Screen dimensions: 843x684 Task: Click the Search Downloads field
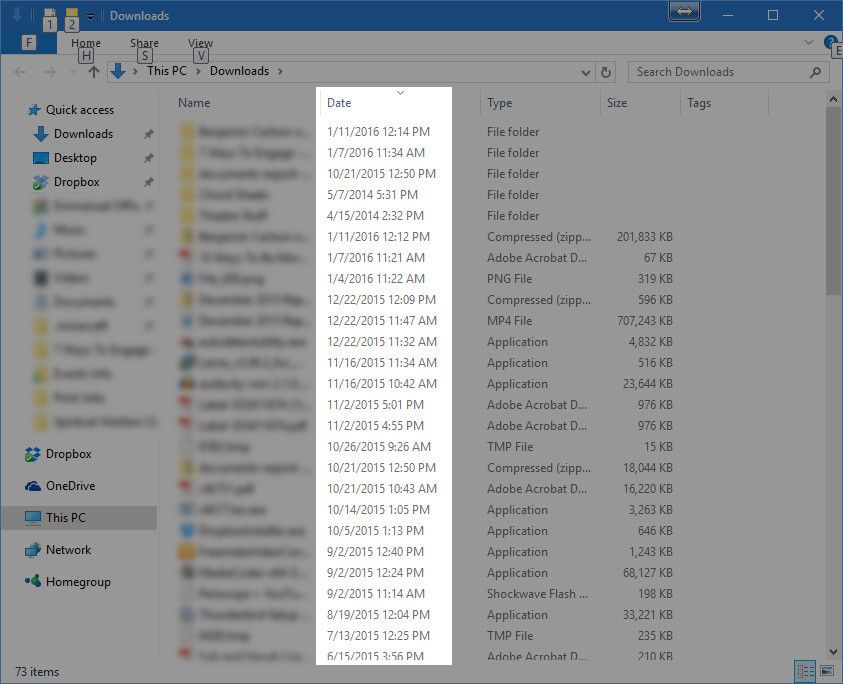coord(727,72)
